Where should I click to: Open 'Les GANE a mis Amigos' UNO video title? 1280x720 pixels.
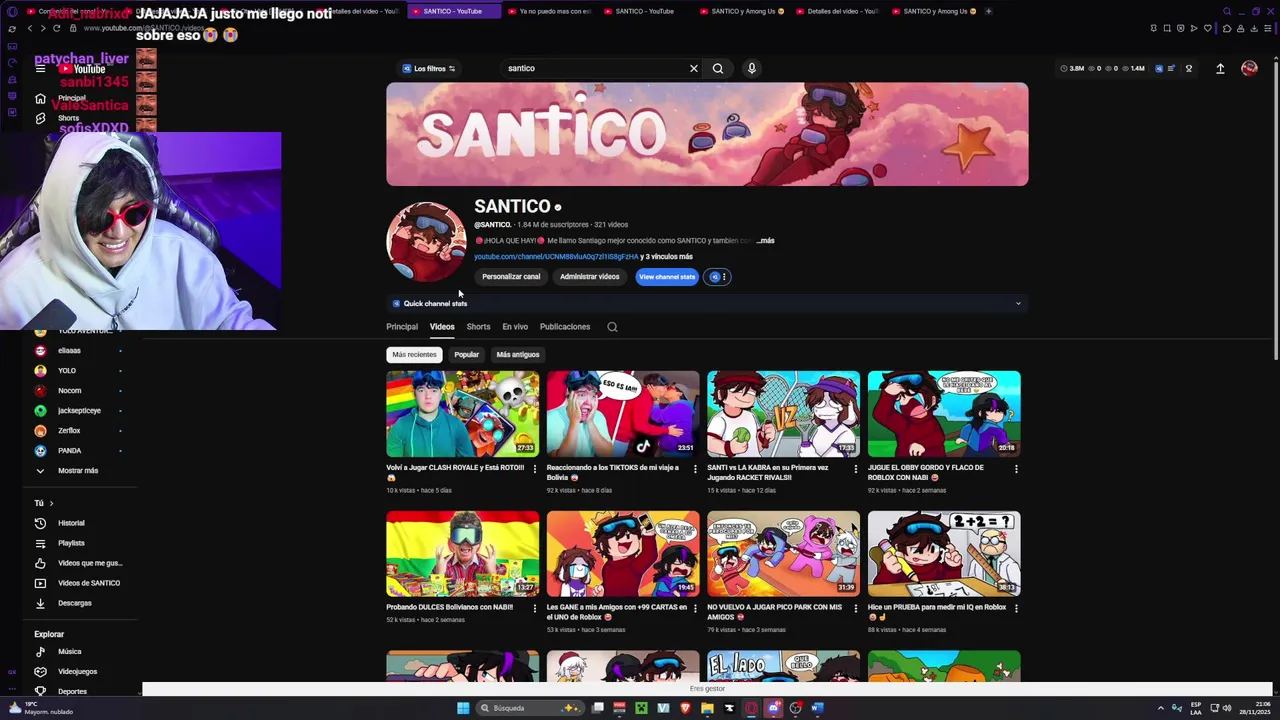(x=616, y=612)
